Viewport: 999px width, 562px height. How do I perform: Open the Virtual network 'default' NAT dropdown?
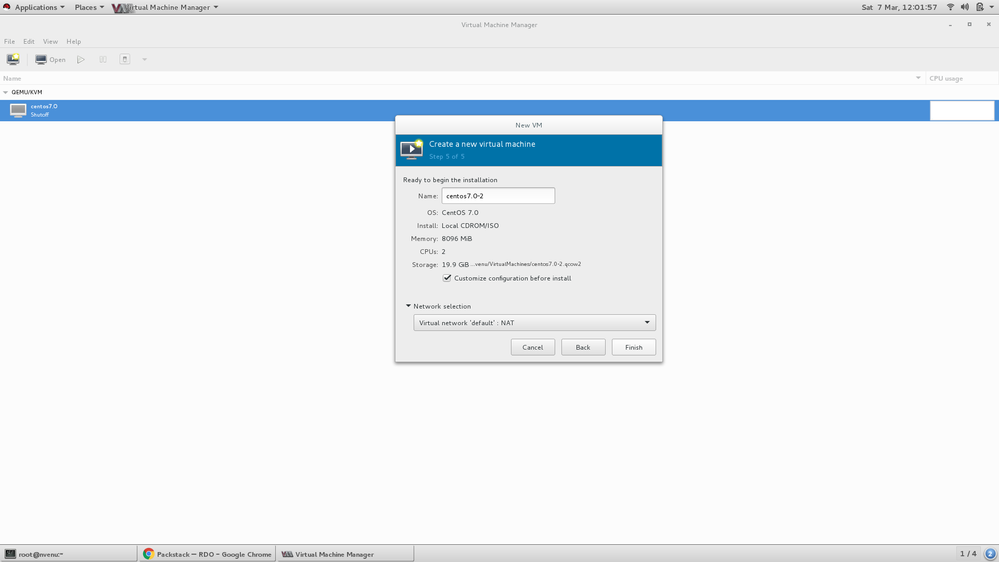pos(534,323)
